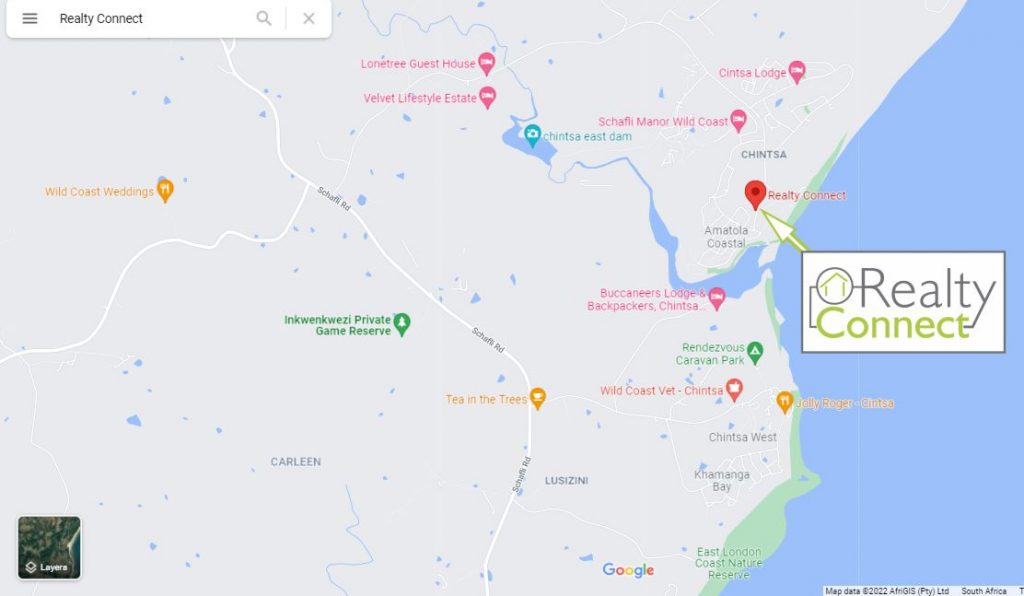Select the Velvet Lifestyle Estate hotel pin
The height and width of the screenshot is (596, 1024).
pyautogui.click(x=487, y=97)
